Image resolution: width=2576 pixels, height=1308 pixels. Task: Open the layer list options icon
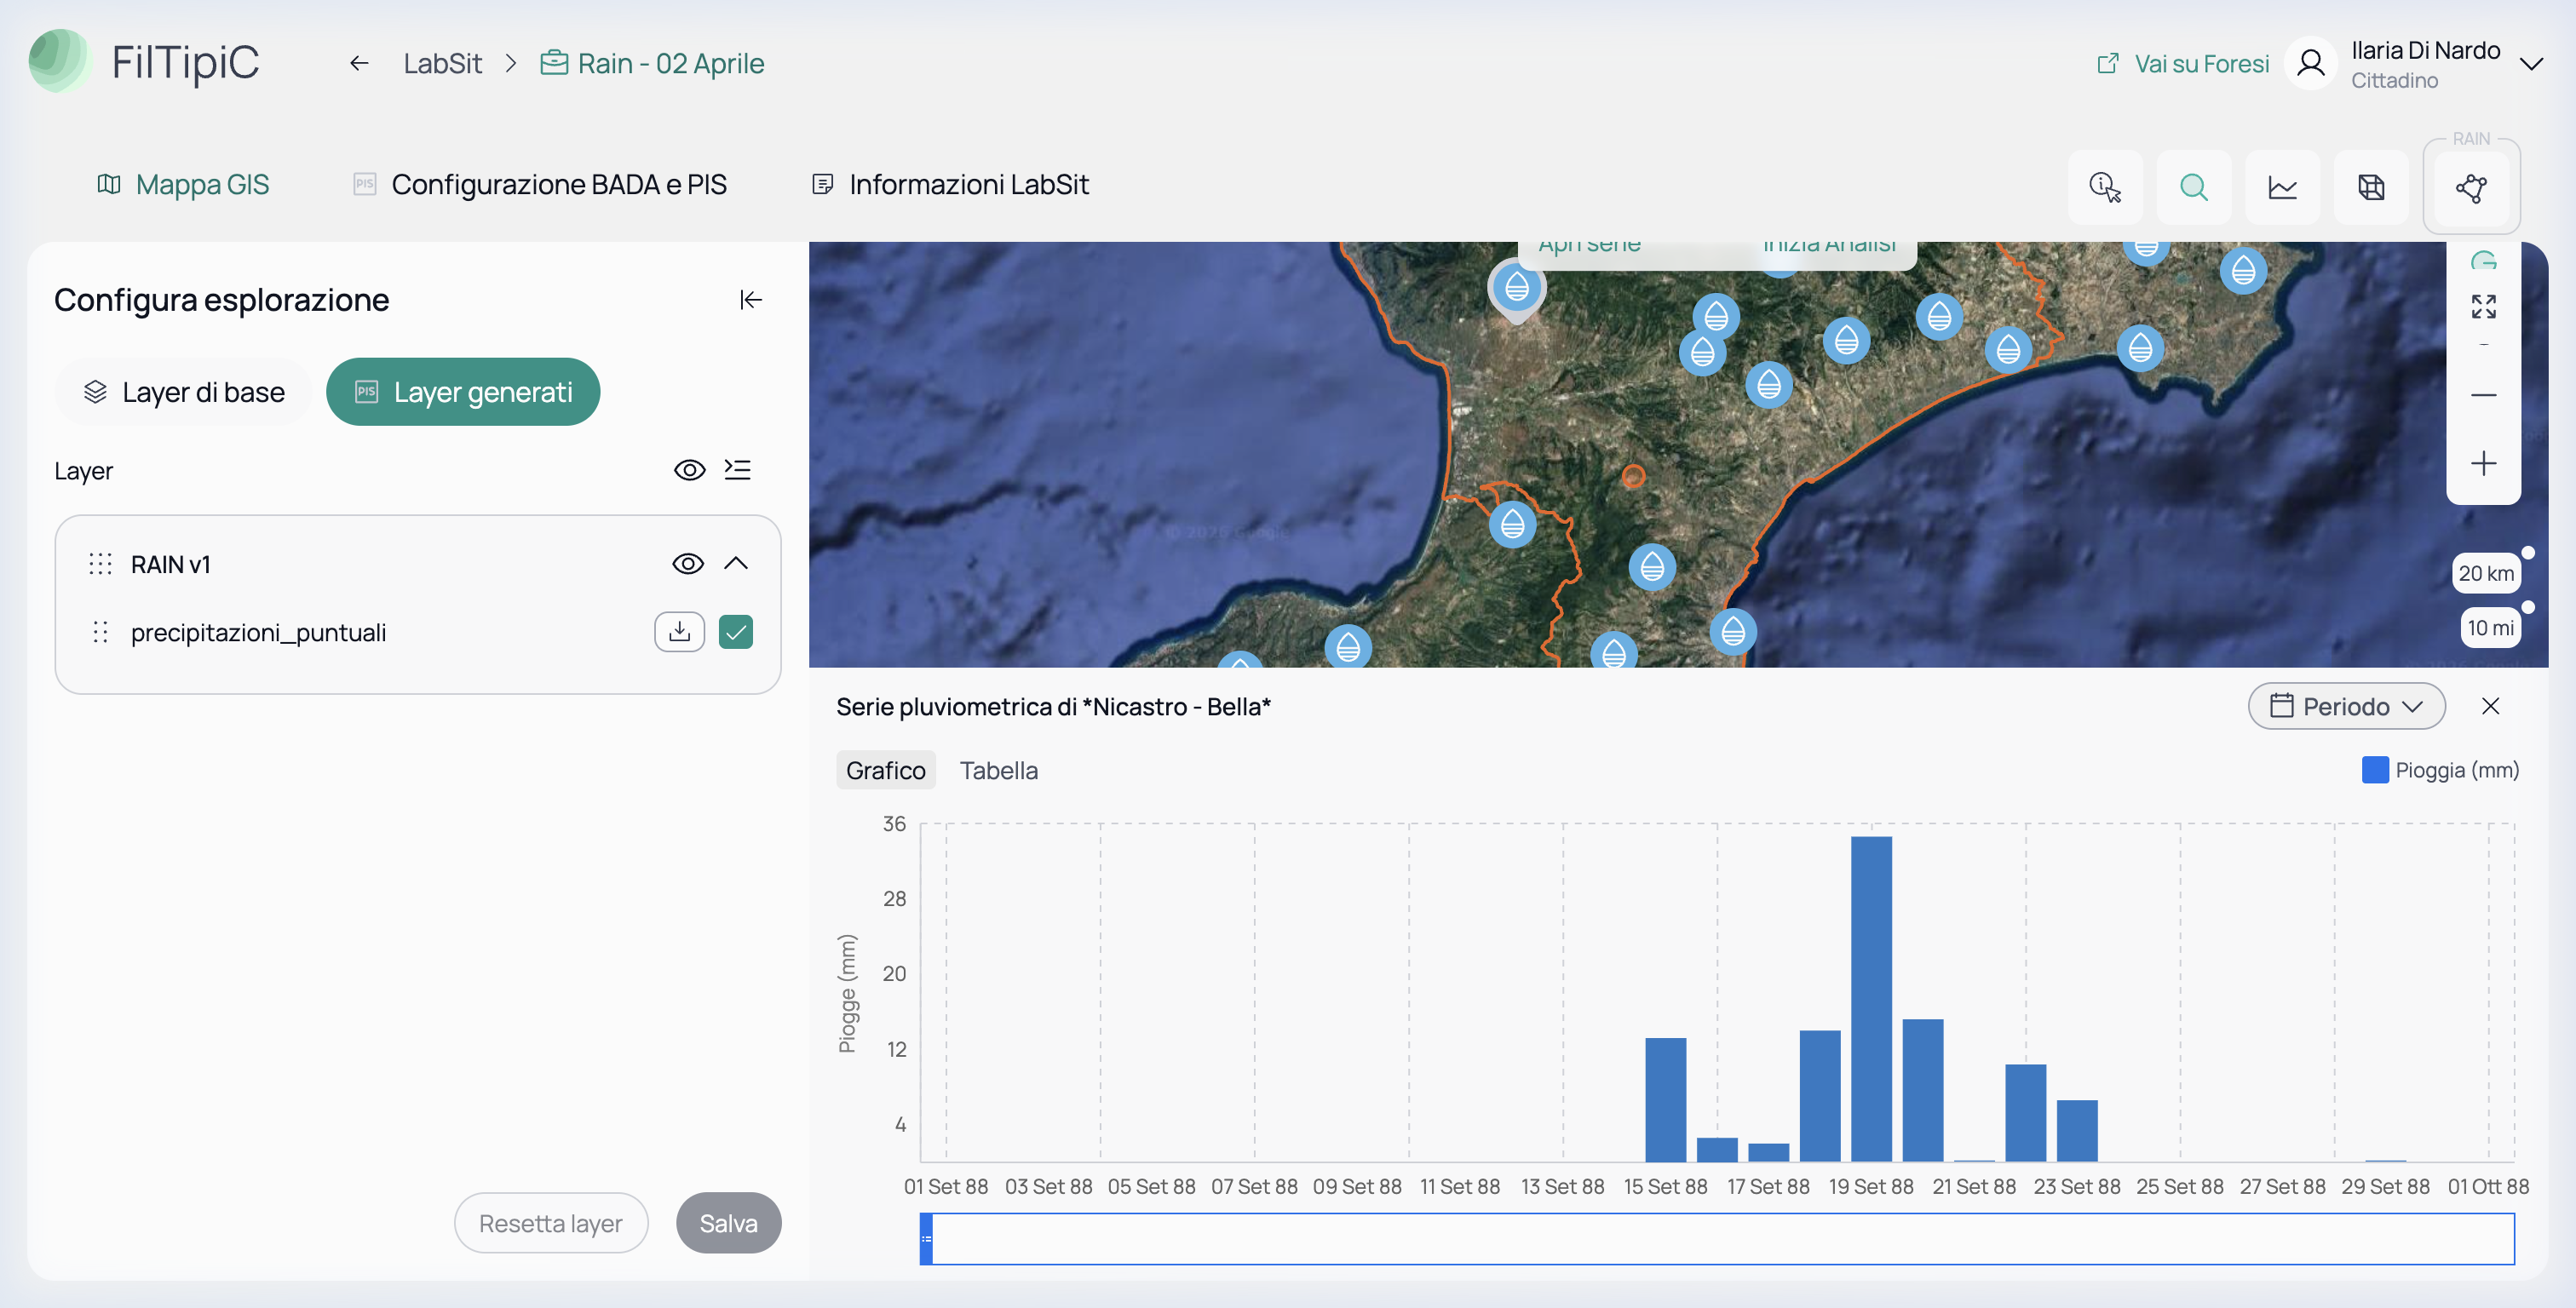coord(738,470)
